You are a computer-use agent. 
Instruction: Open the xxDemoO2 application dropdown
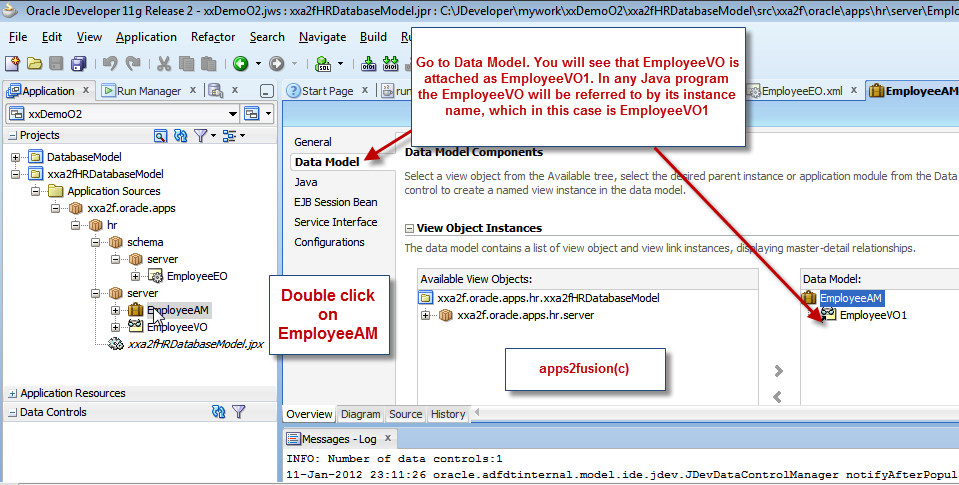click(x=232, y=114)
